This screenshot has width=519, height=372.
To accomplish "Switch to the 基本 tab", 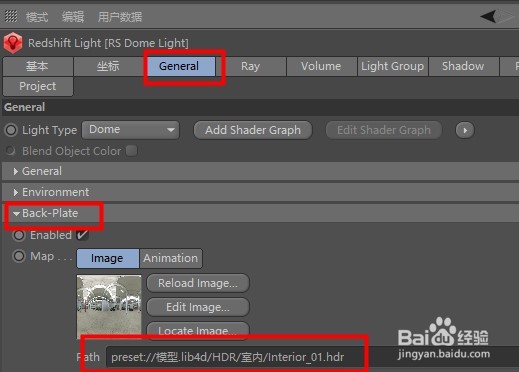I will click(38, 66).
